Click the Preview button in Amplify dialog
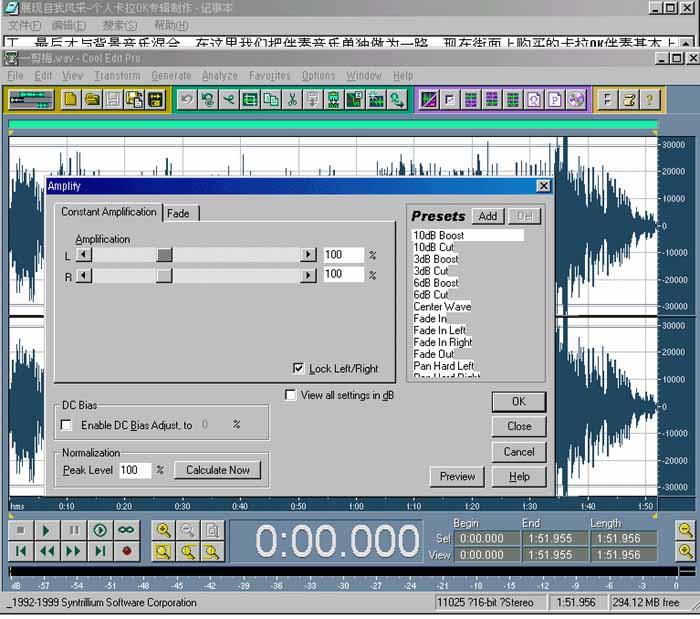 click(x=457, y=477)
